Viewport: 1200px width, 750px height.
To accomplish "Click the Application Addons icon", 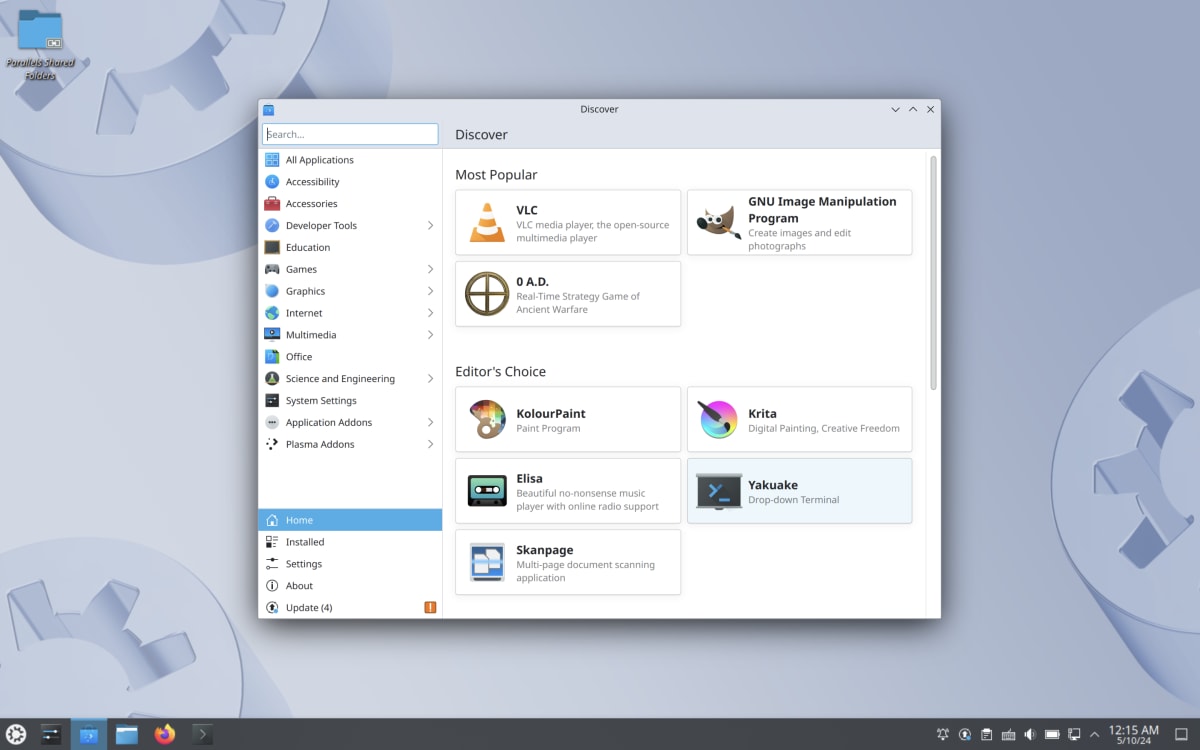I will [x=272, y=423].
